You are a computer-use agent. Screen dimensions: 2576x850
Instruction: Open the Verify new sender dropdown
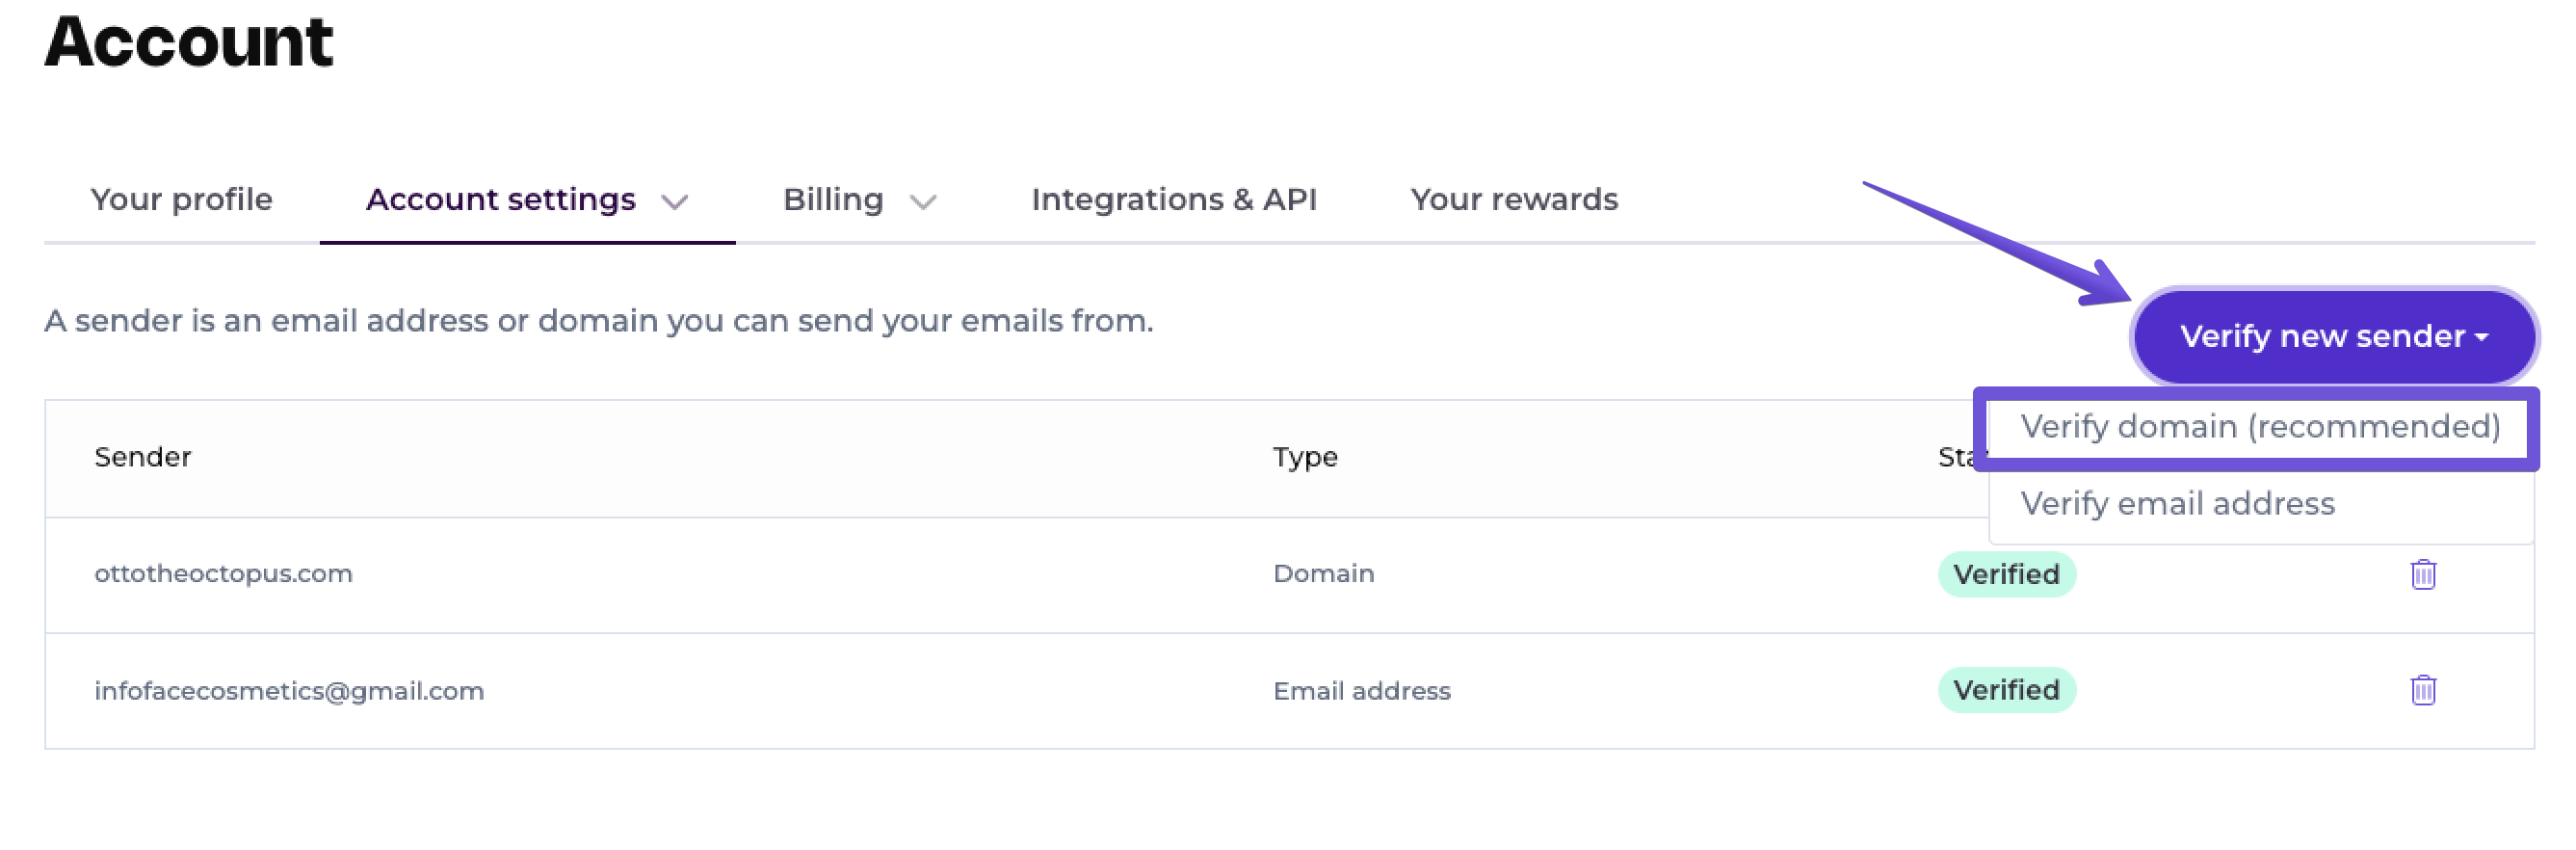pos(2333,337)
